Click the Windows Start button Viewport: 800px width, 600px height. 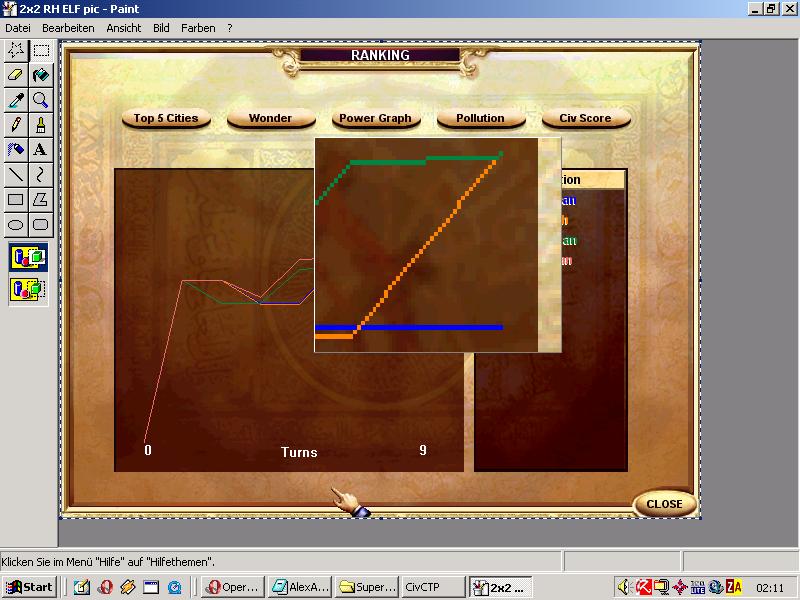(30, 587)
